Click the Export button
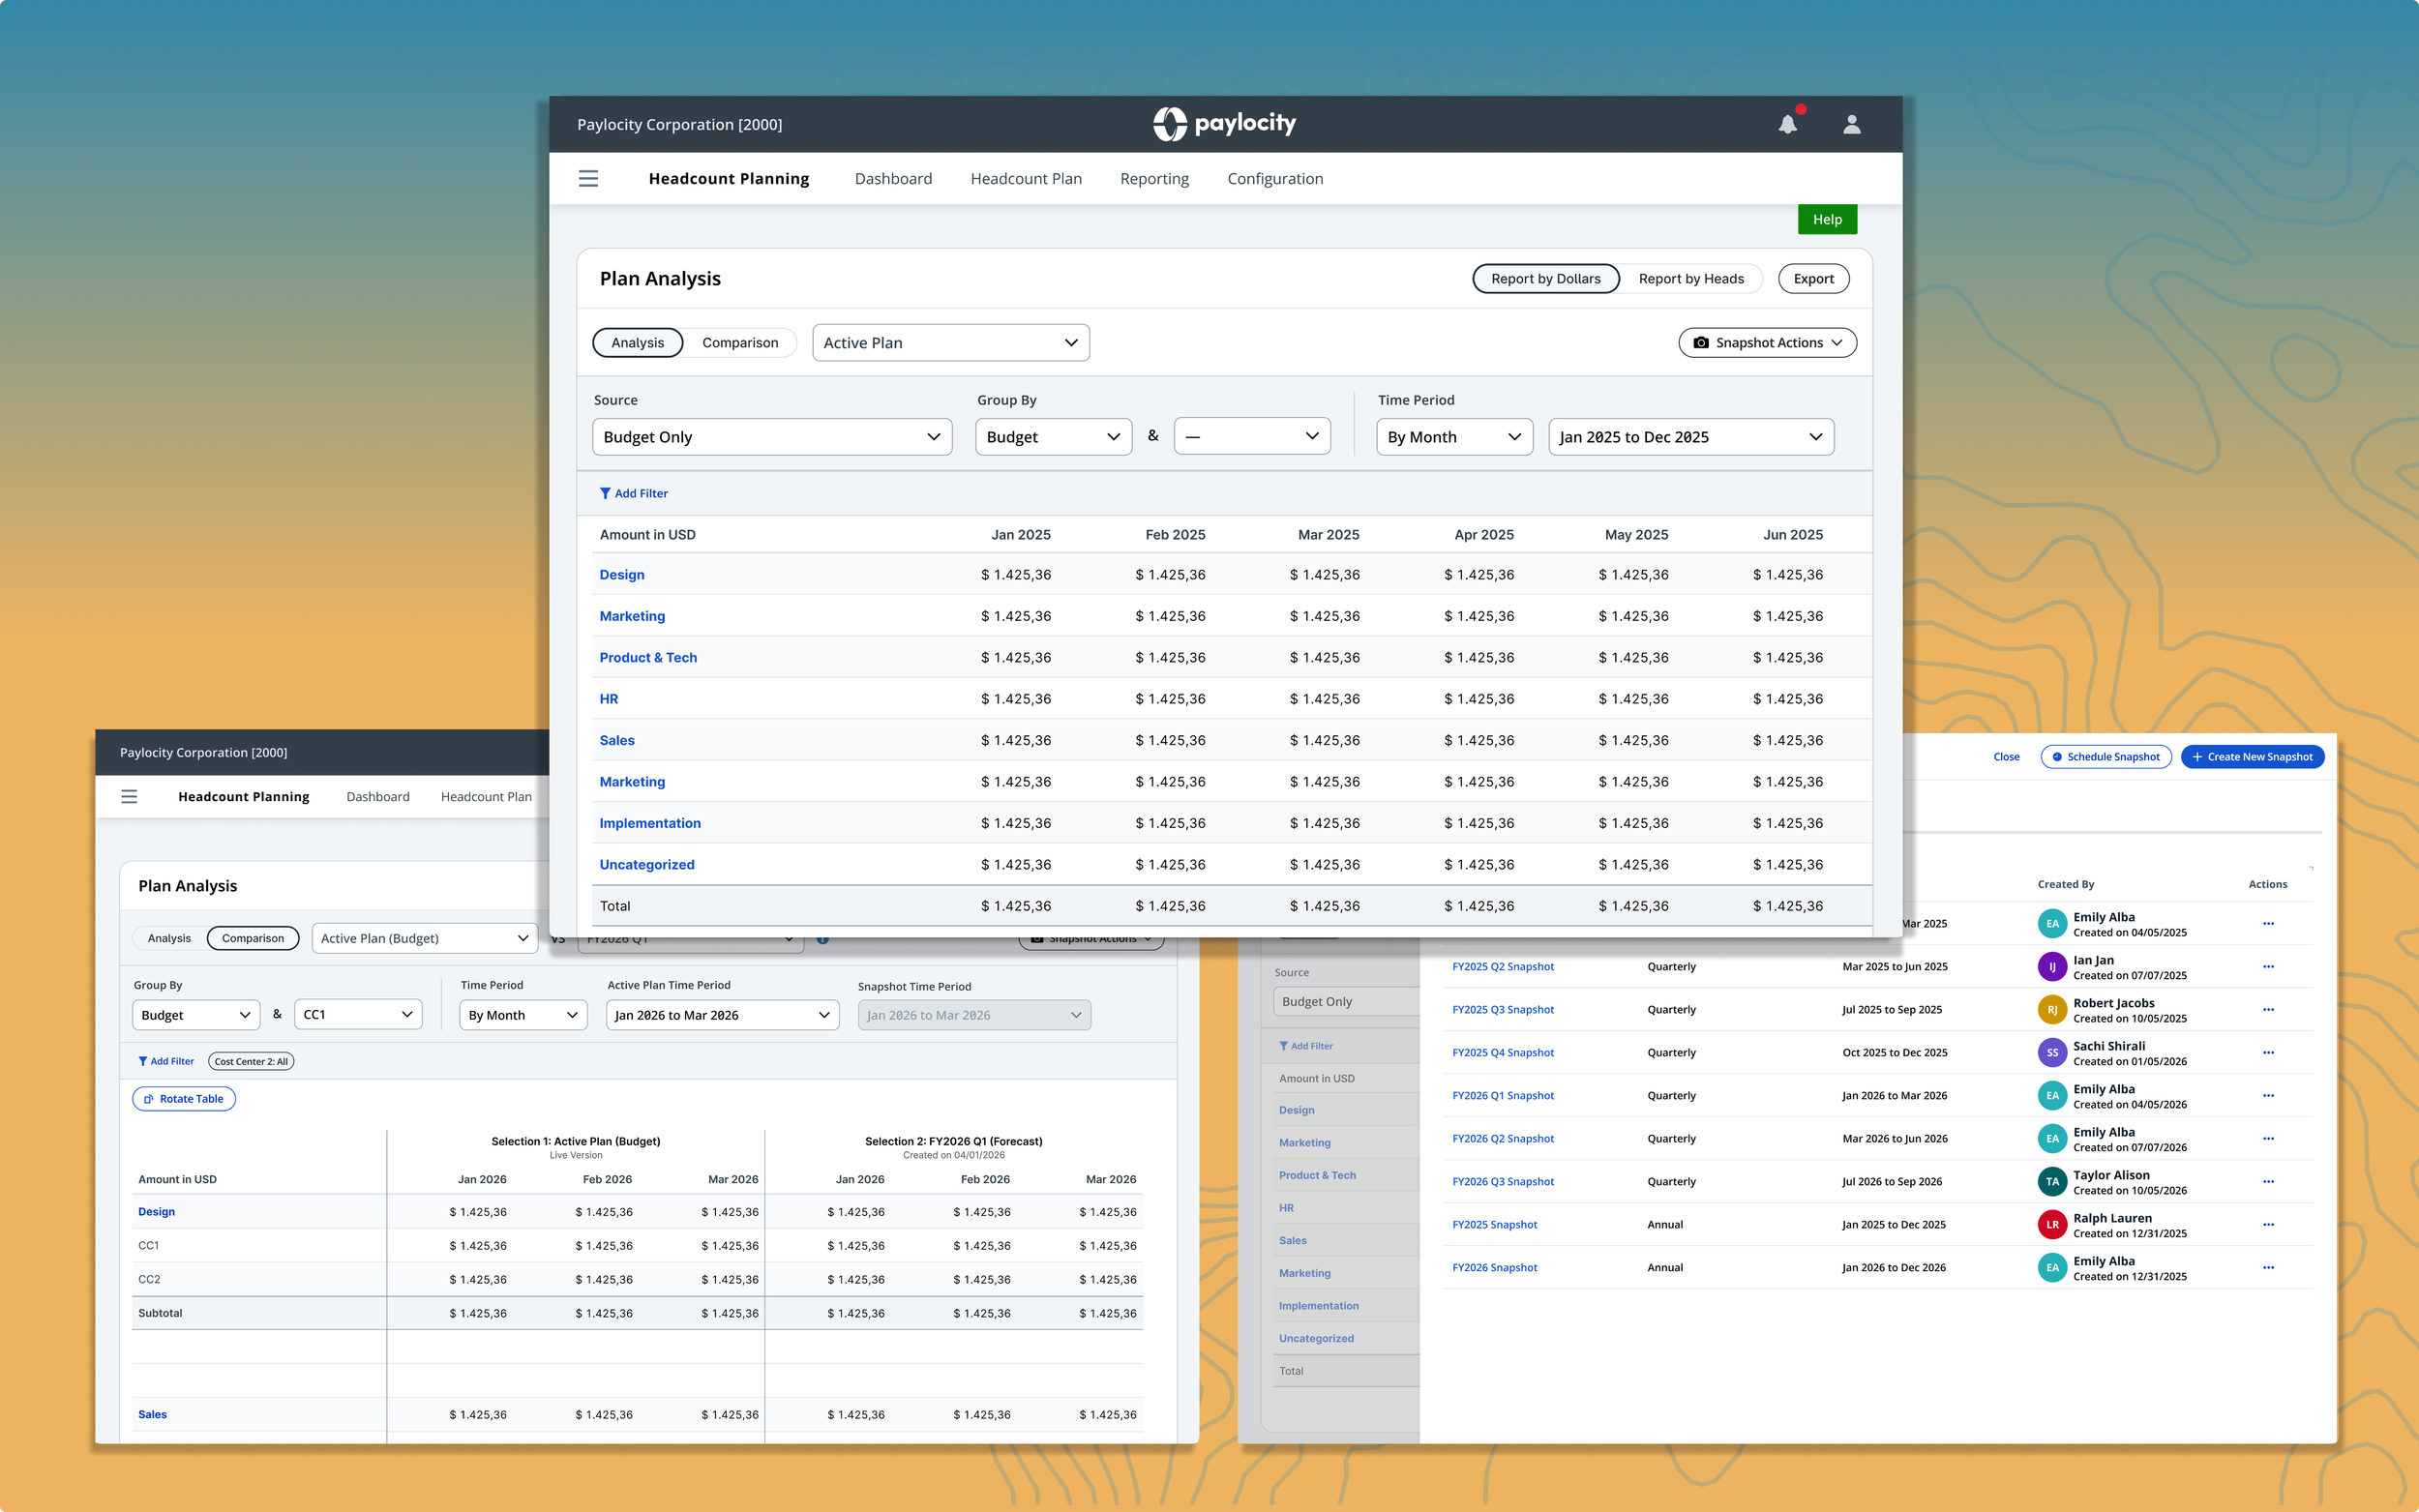Screen dimensions: 2419x1512 pos(1813,278)
